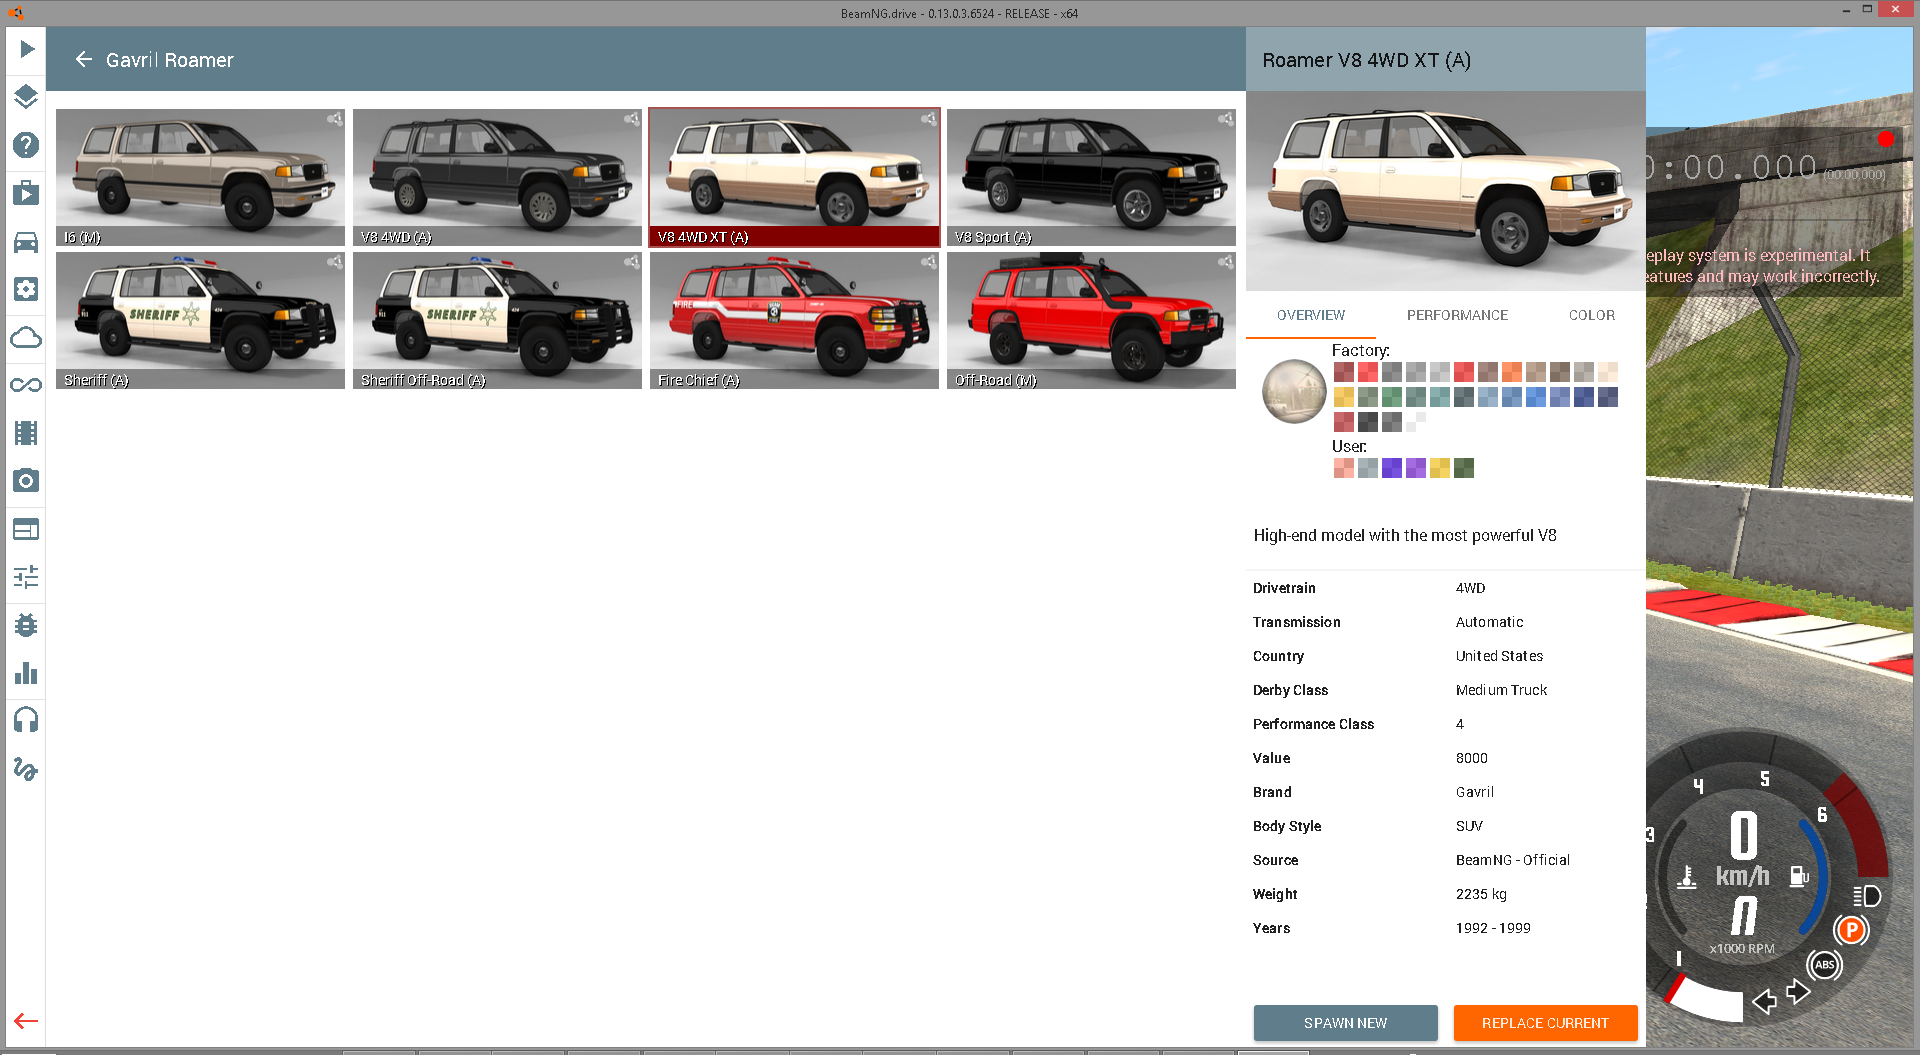The width and height of the screenshot is (1920, 1055).
Task: Select the V8 4WD XT (A) configuration
Action: coord(794,178)
